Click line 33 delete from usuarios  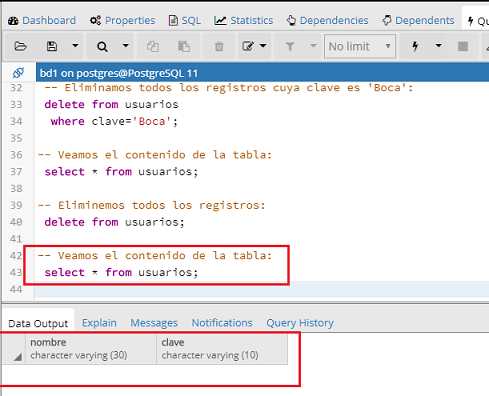pos(112,104)
